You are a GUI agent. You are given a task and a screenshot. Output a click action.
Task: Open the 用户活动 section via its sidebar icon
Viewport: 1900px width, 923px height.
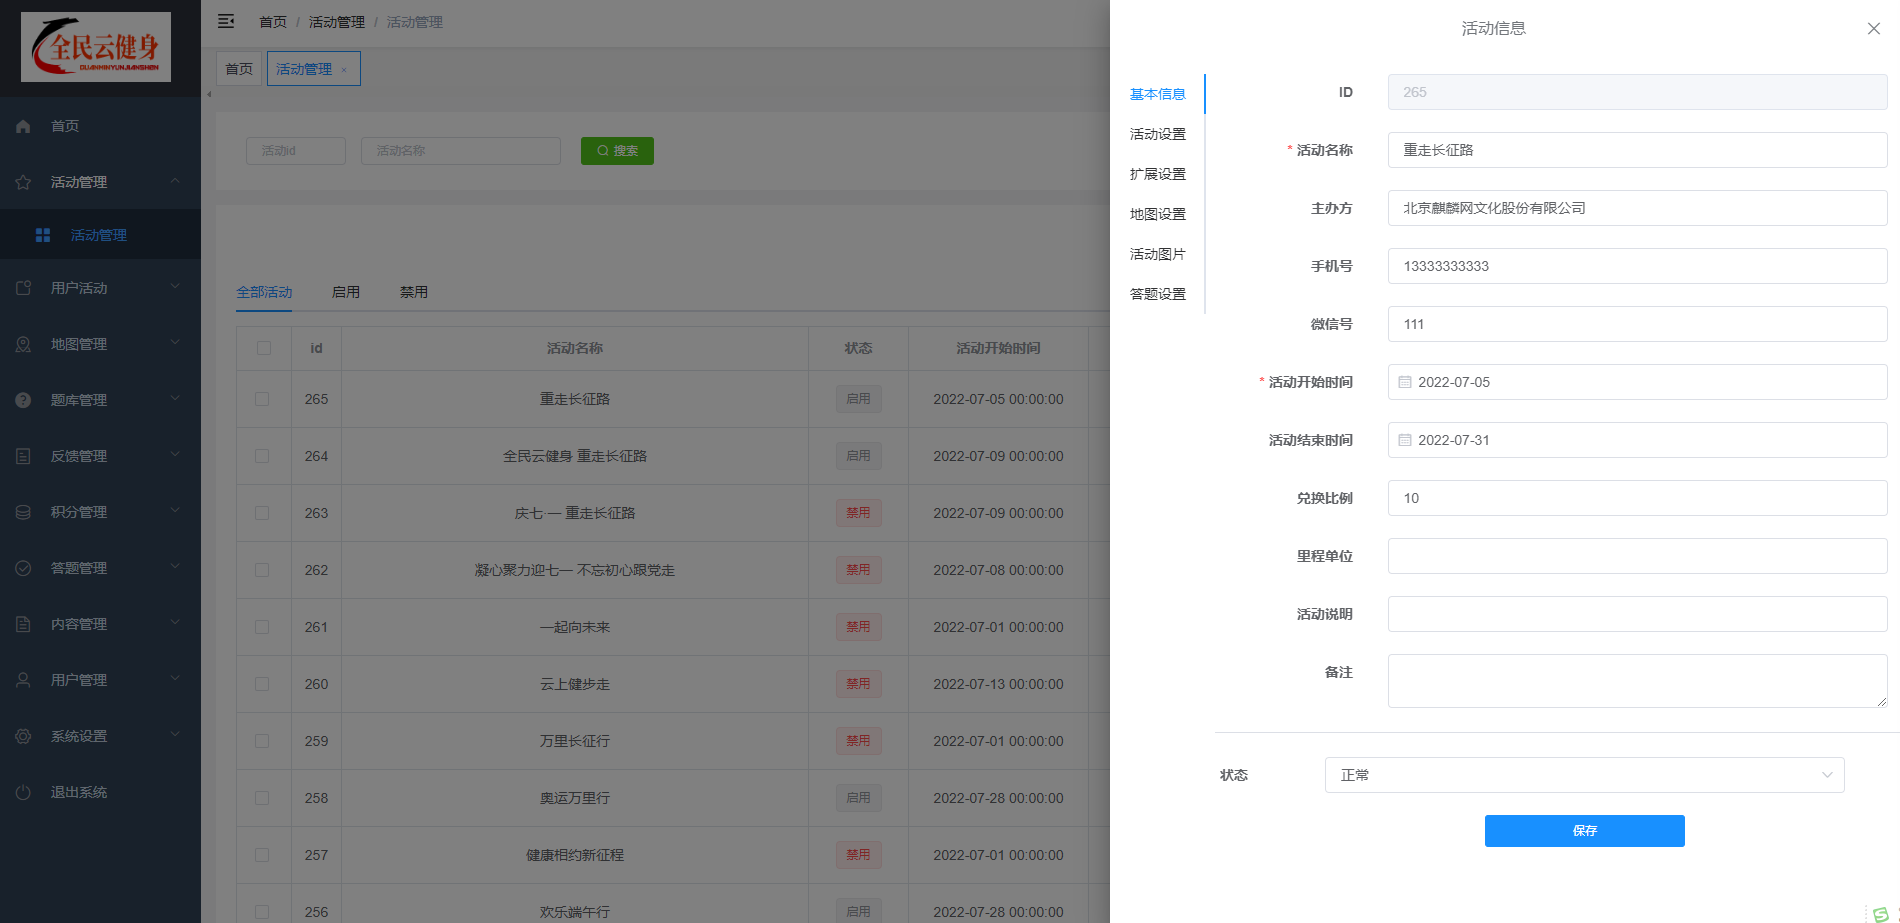(23, 287)
